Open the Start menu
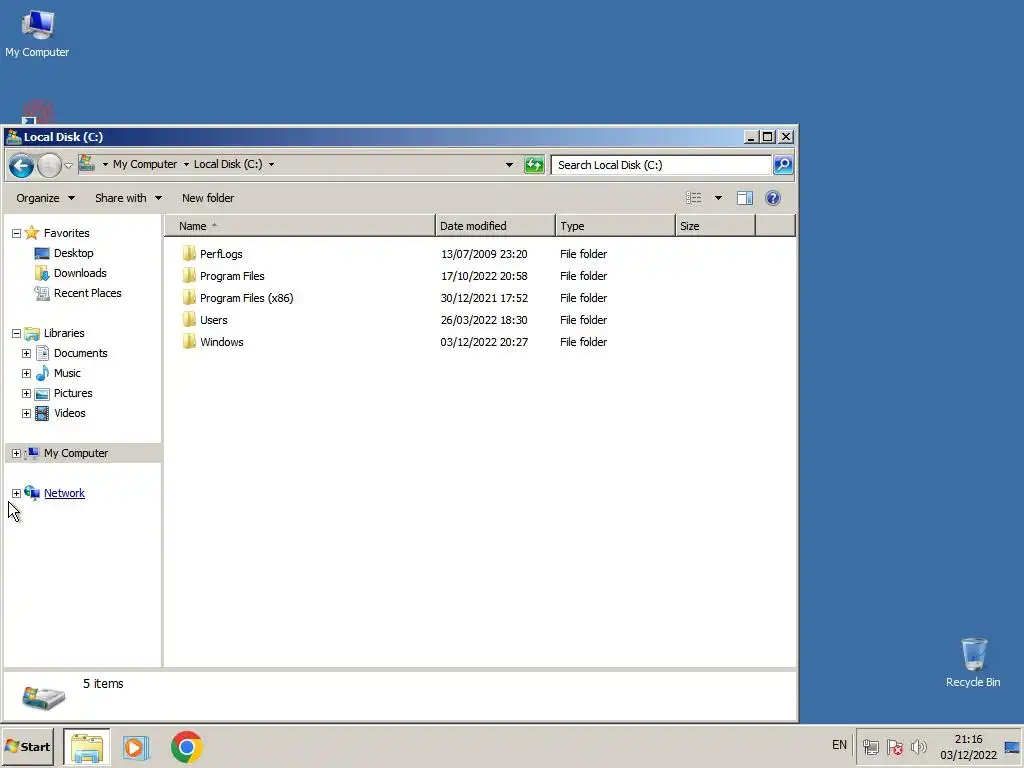 27,746
